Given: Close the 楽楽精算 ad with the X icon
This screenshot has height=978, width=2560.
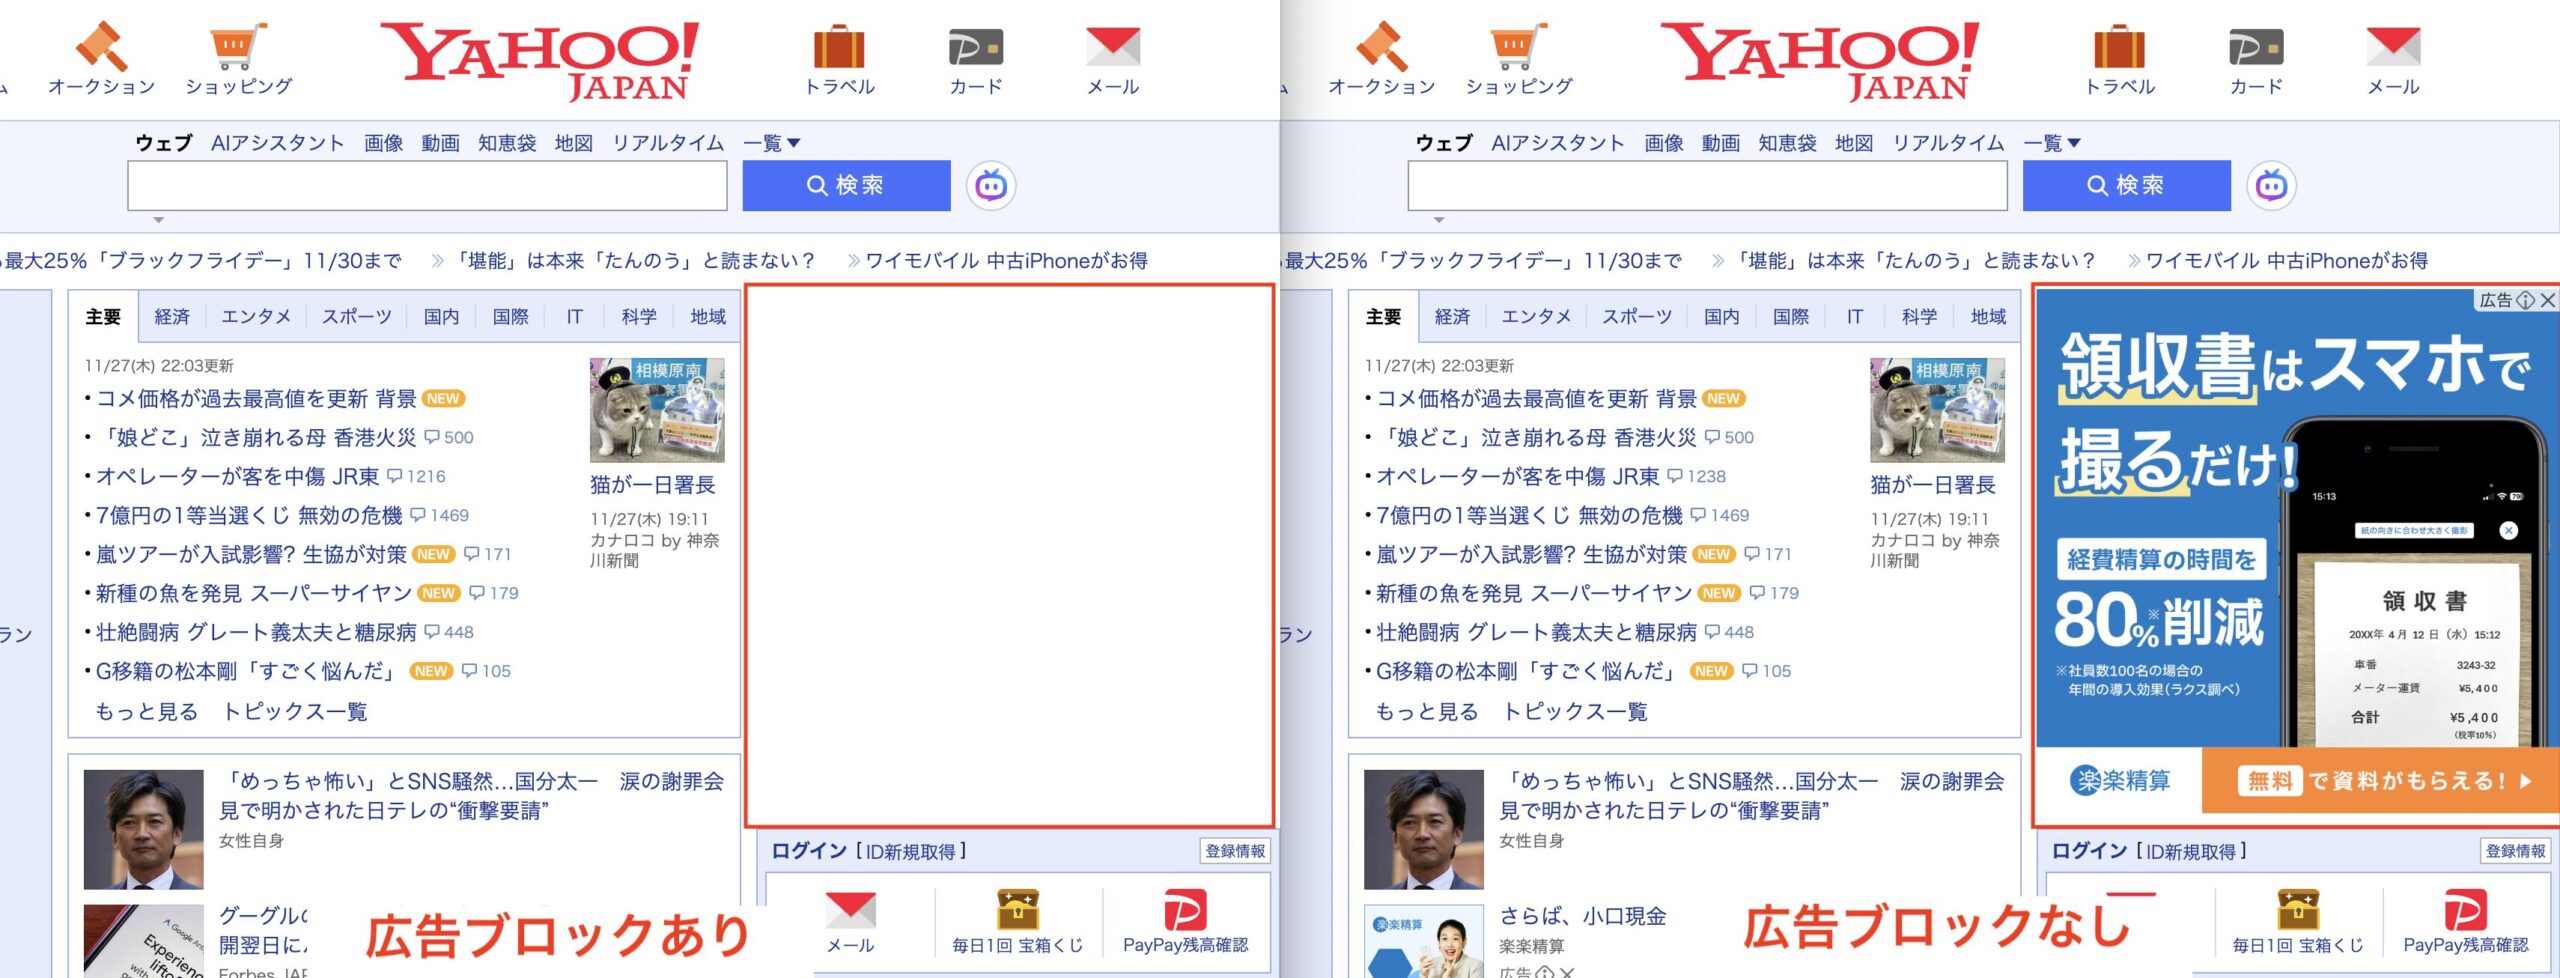Looking at the screenshot, I should (2548, 300).
